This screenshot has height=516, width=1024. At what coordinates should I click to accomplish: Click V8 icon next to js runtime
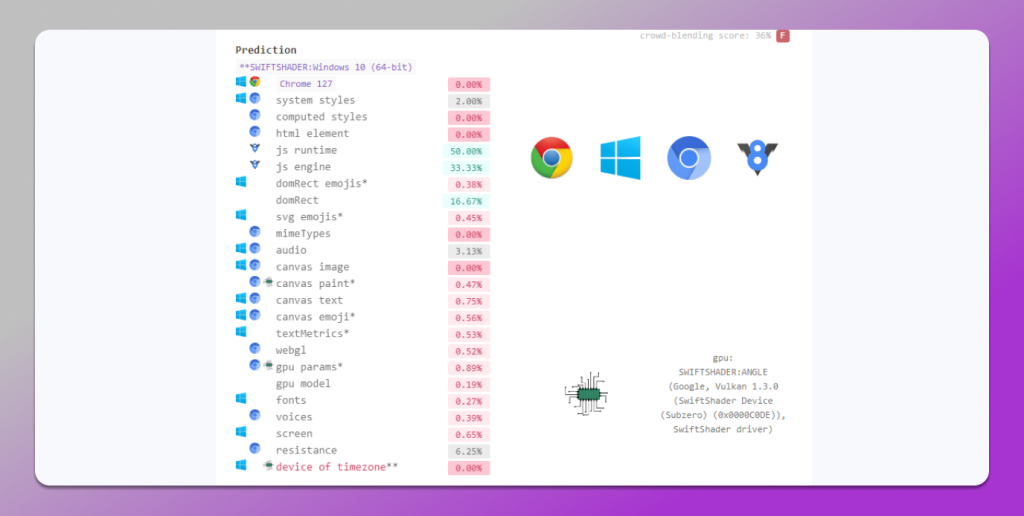[x=255, y=149]
